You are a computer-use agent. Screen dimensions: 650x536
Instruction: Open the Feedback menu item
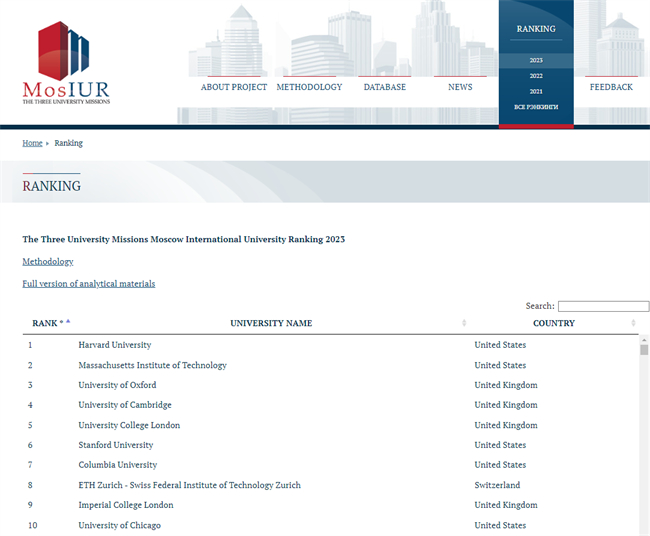click(x=611, y=87)
